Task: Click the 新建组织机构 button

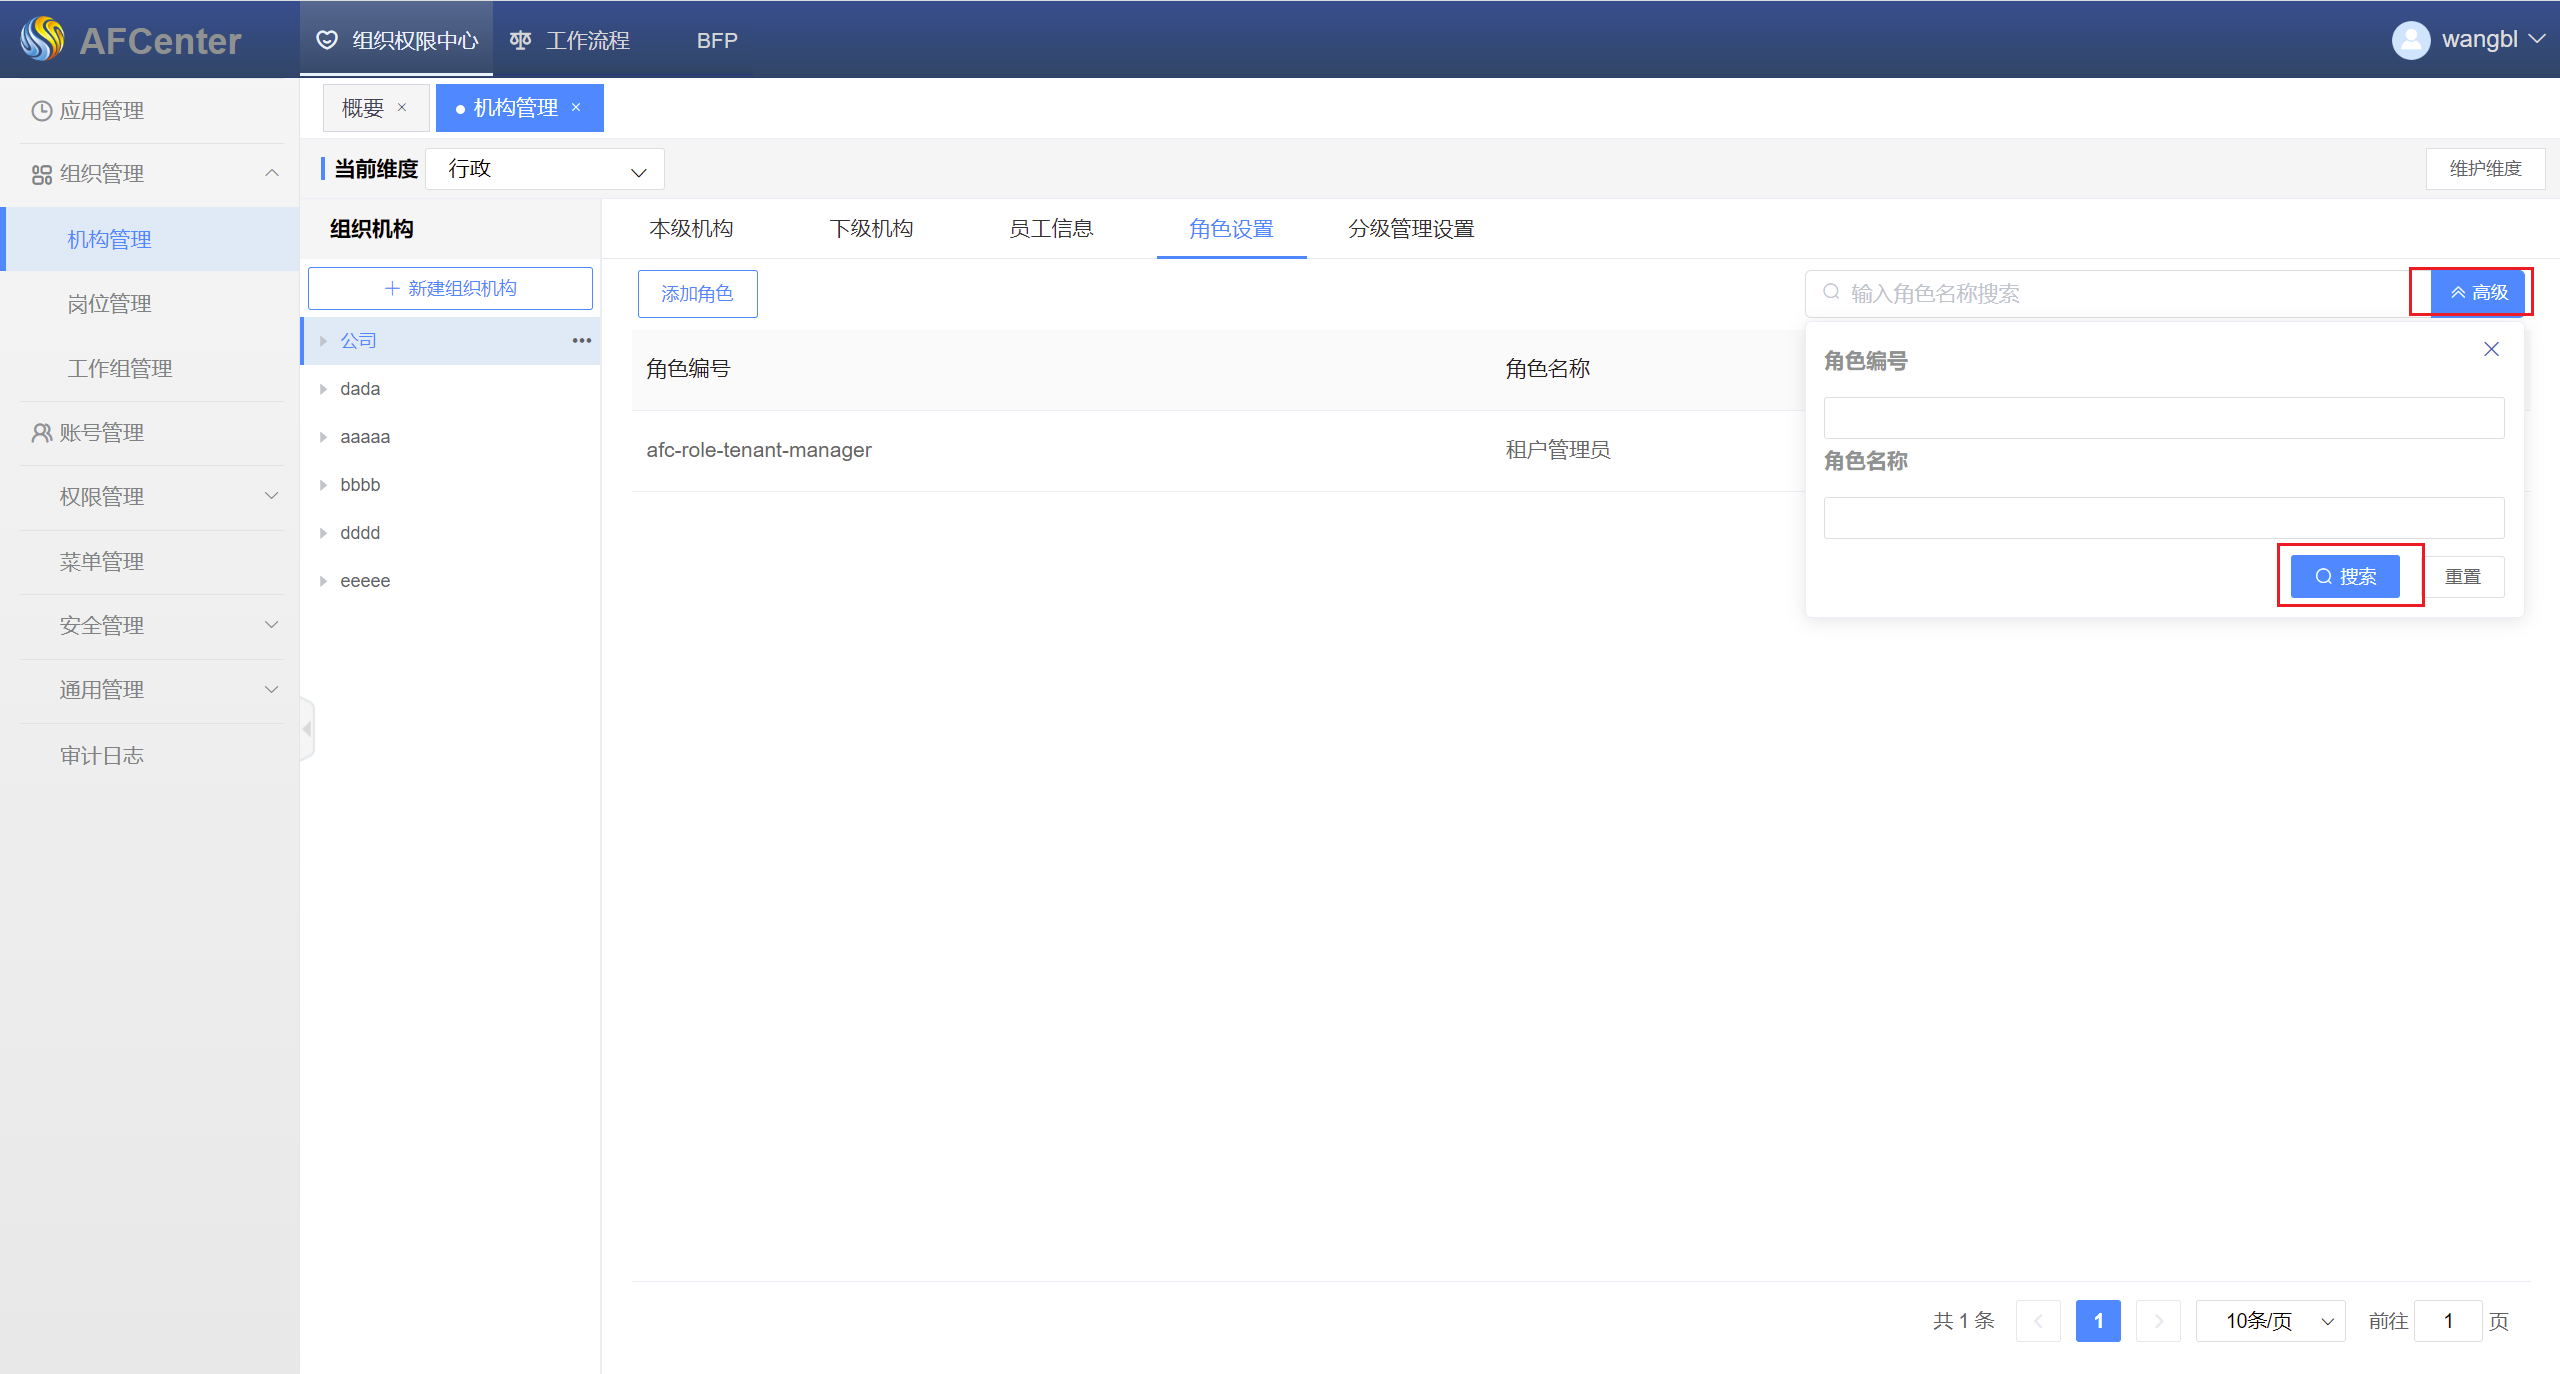Action: 450,288
